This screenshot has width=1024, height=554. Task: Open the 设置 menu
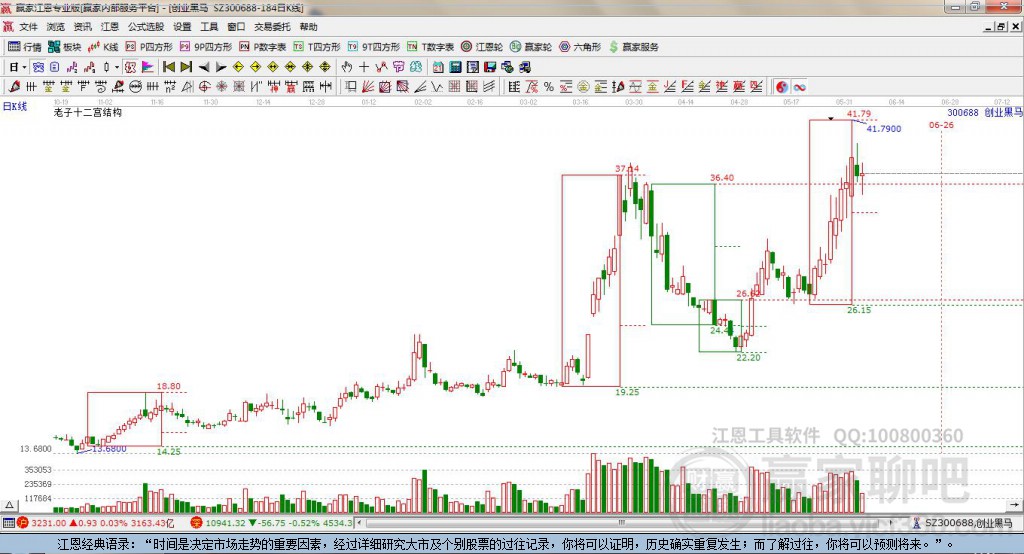[182, 27]
